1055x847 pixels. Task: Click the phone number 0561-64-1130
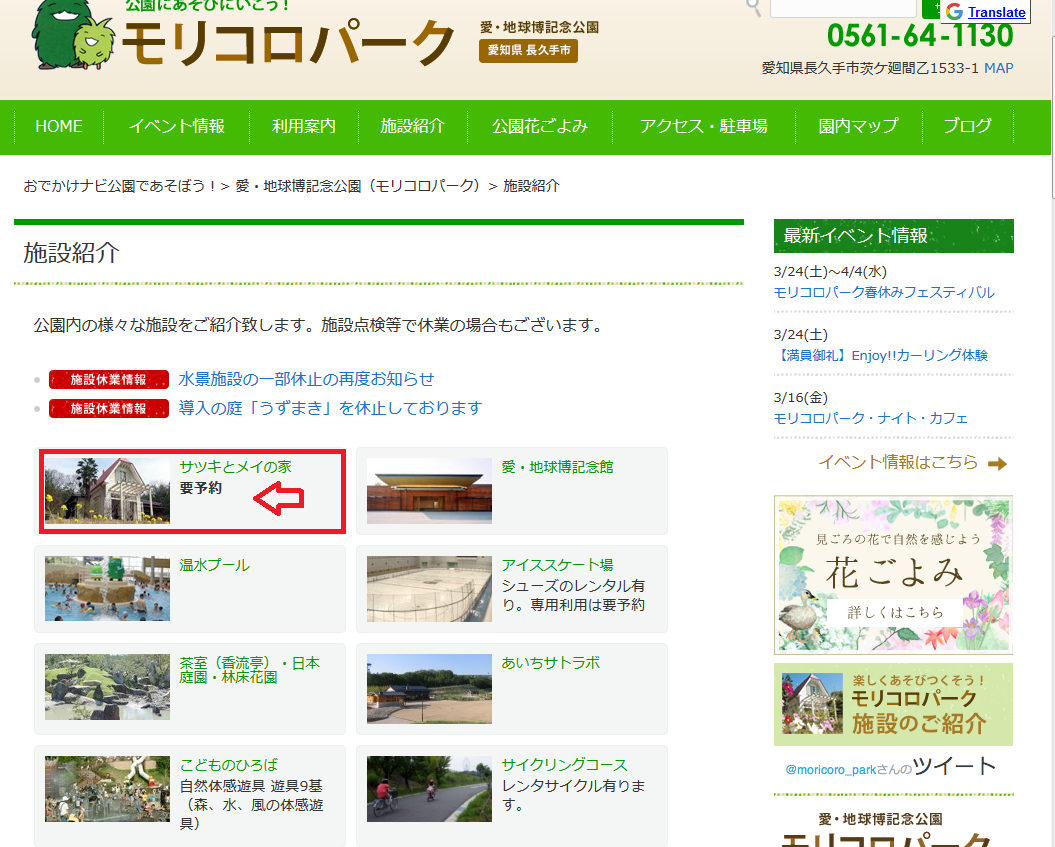[920, 36]
